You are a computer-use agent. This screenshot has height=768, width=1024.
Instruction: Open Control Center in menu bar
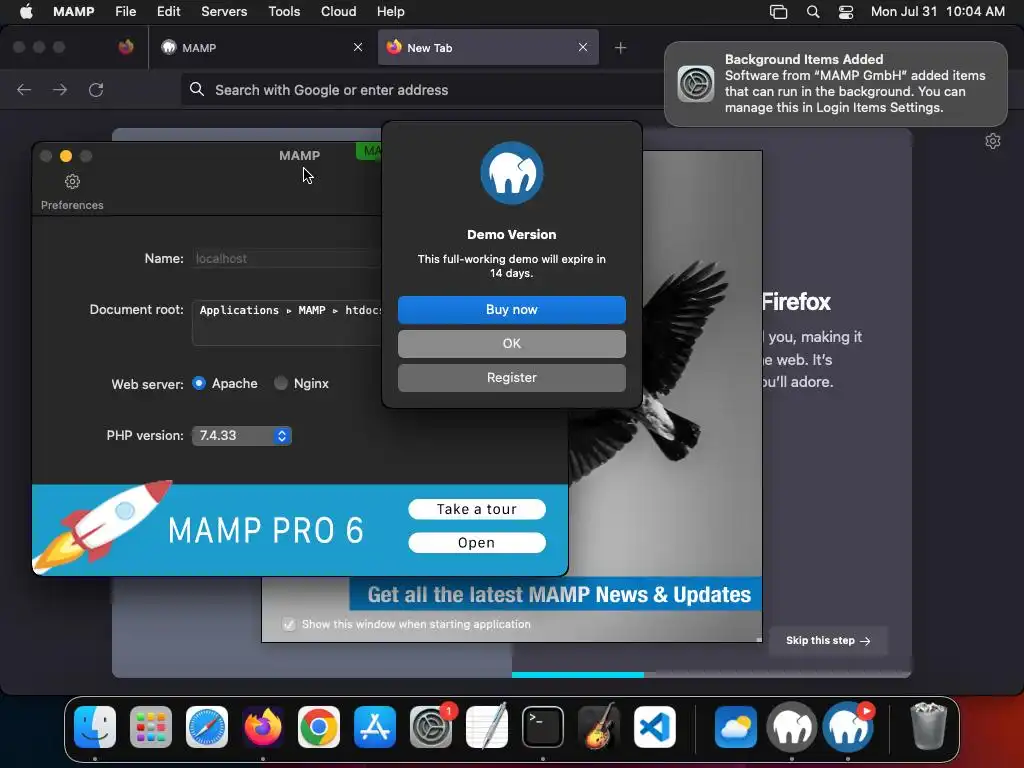[846, 12]
